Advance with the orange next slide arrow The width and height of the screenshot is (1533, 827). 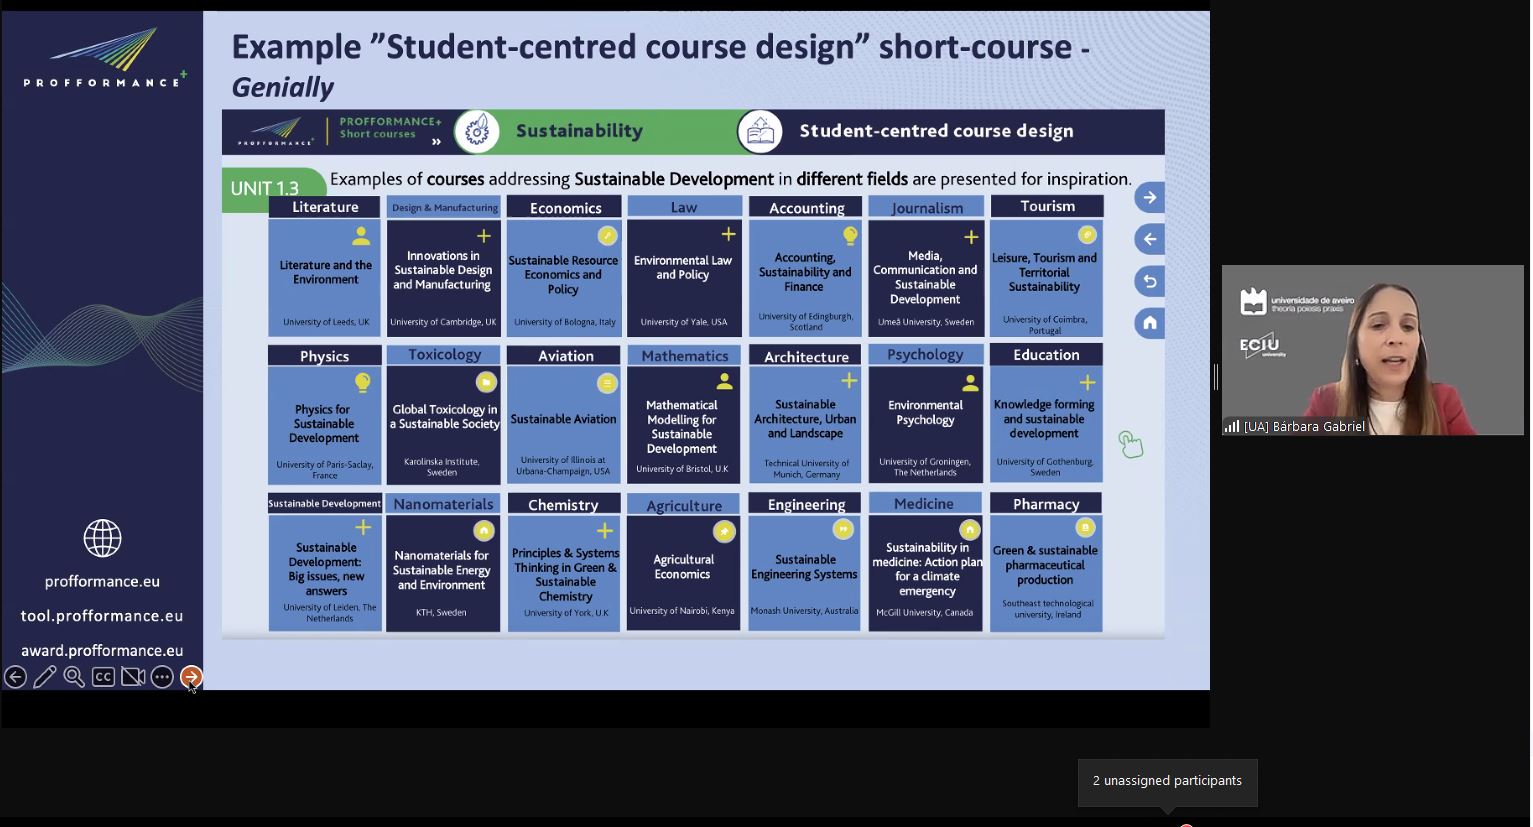(191, 677)
